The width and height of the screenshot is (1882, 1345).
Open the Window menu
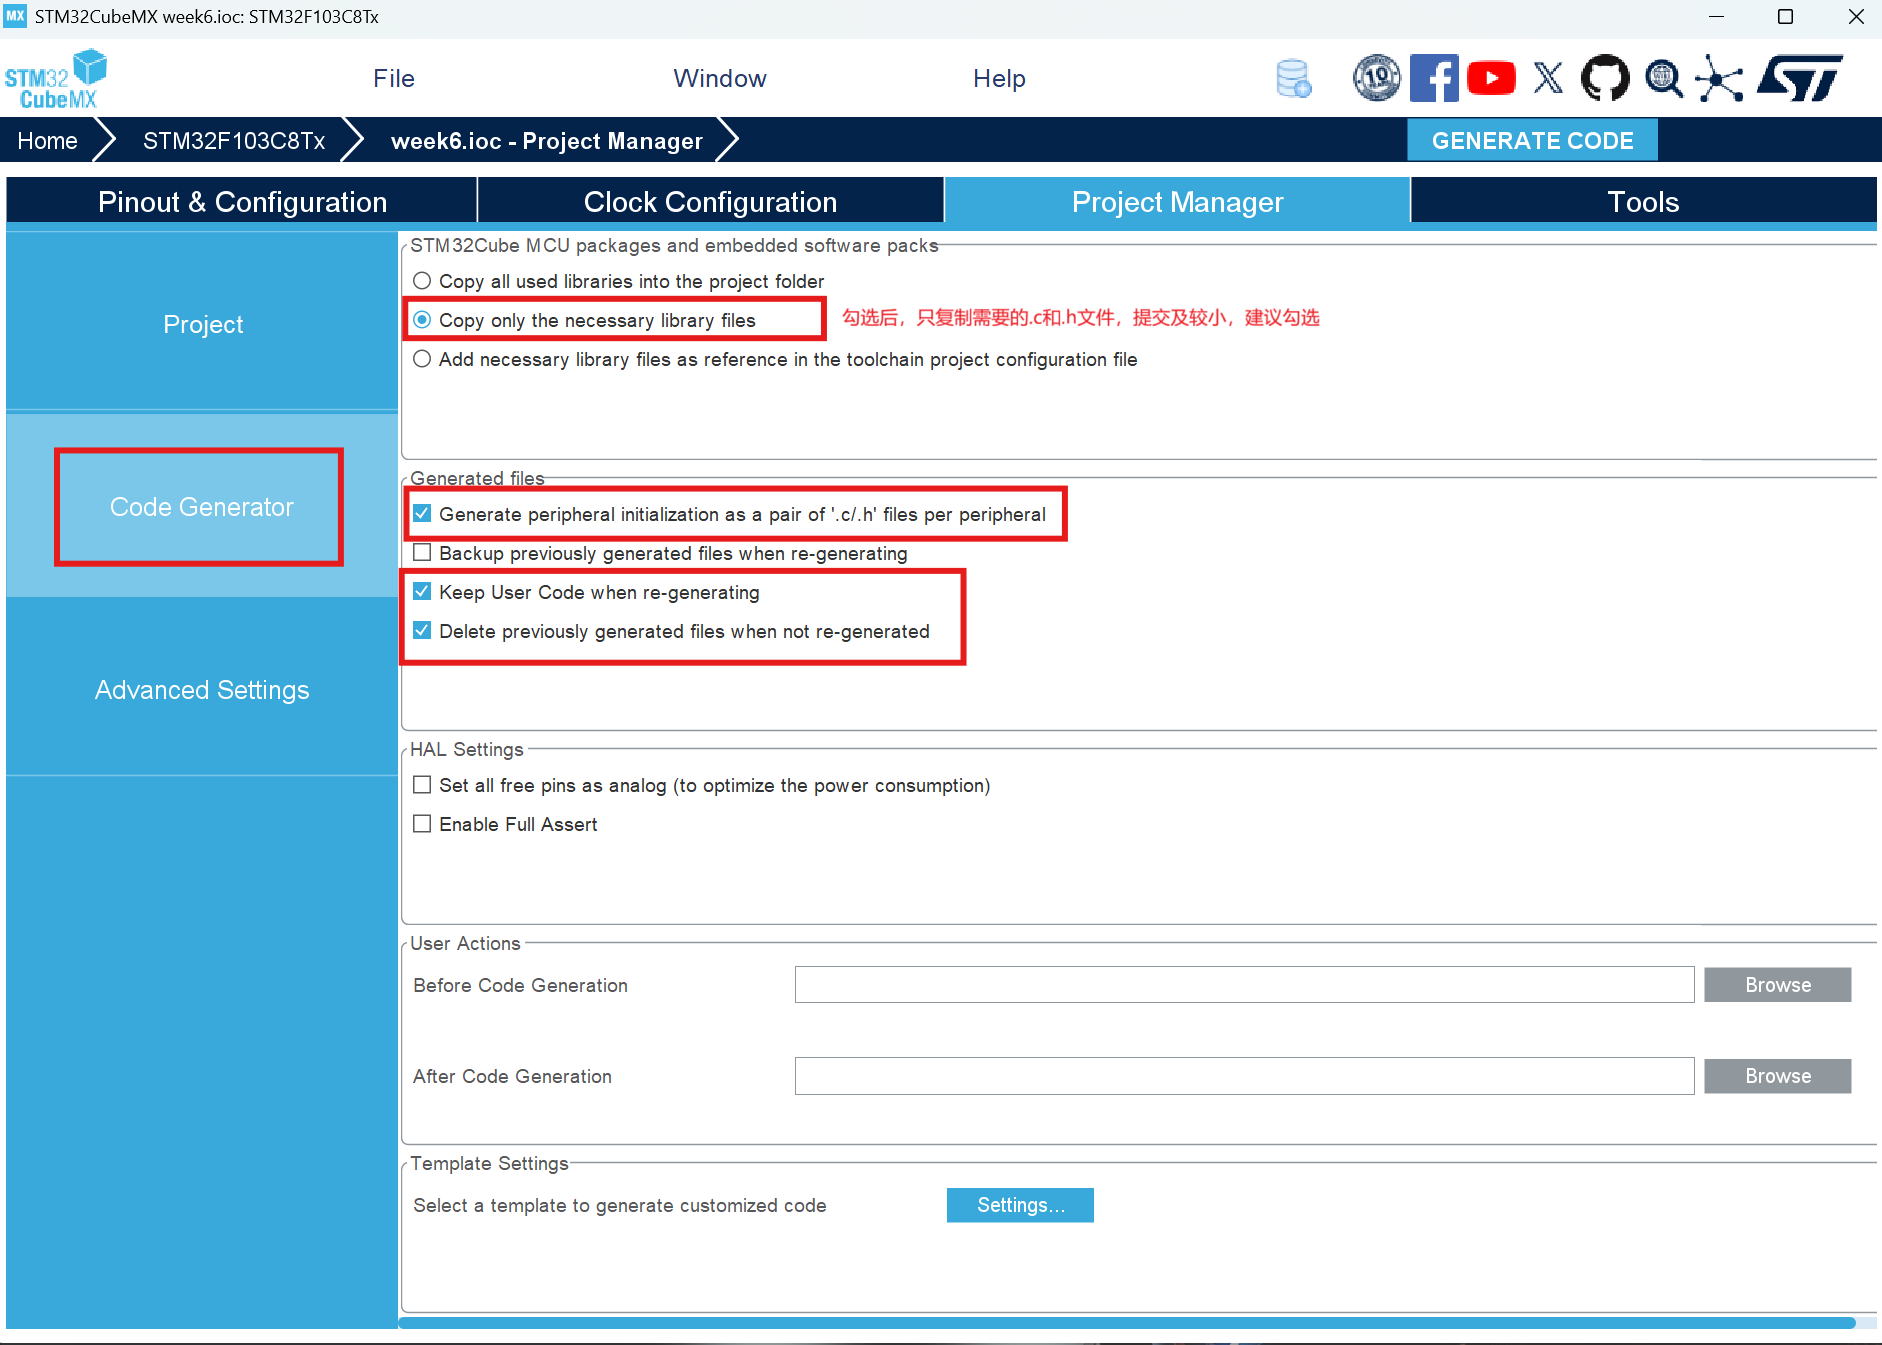720,78
